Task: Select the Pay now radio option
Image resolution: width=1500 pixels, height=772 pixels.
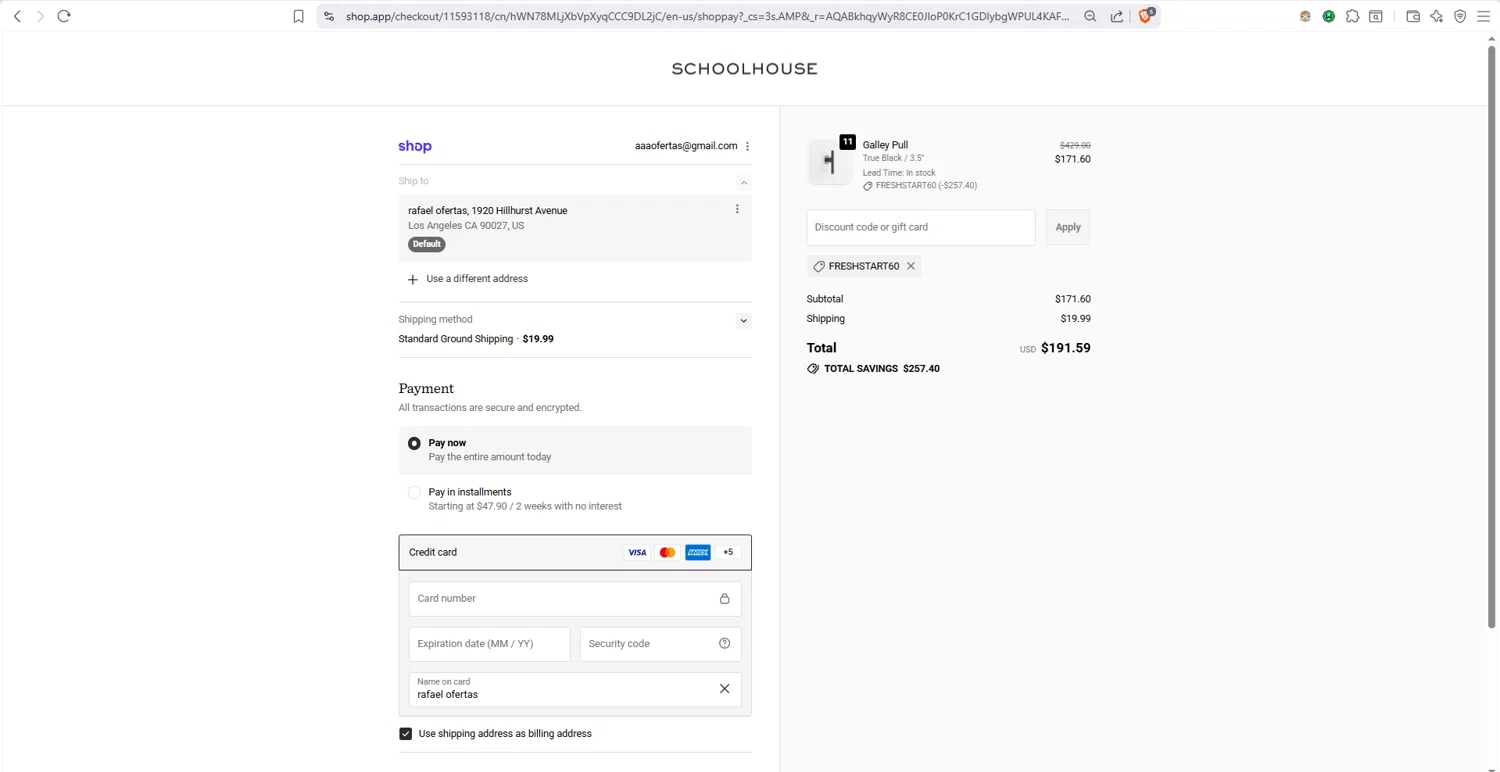Action: click(414, 443)
